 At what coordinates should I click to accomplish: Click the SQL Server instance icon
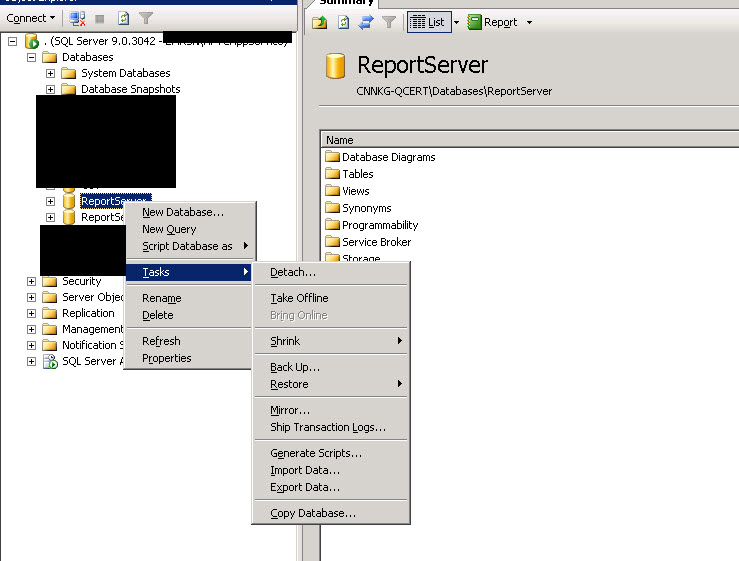(32, 41)
